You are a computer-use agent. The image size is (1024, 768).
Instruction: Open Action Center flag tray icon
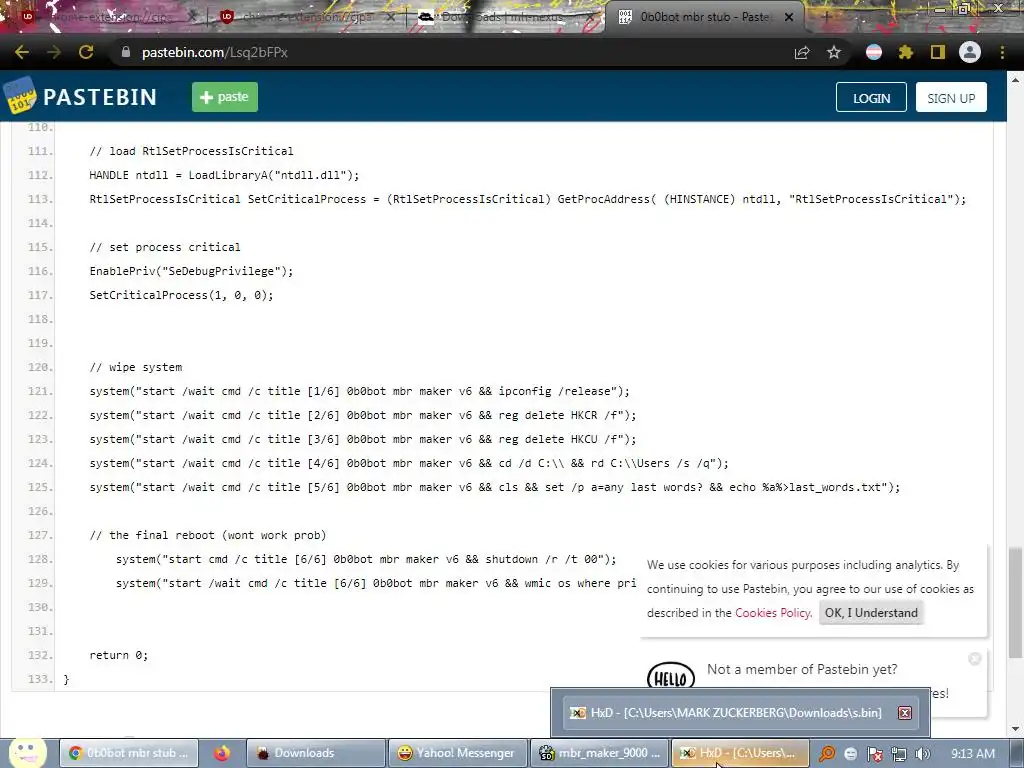point(875,754)
